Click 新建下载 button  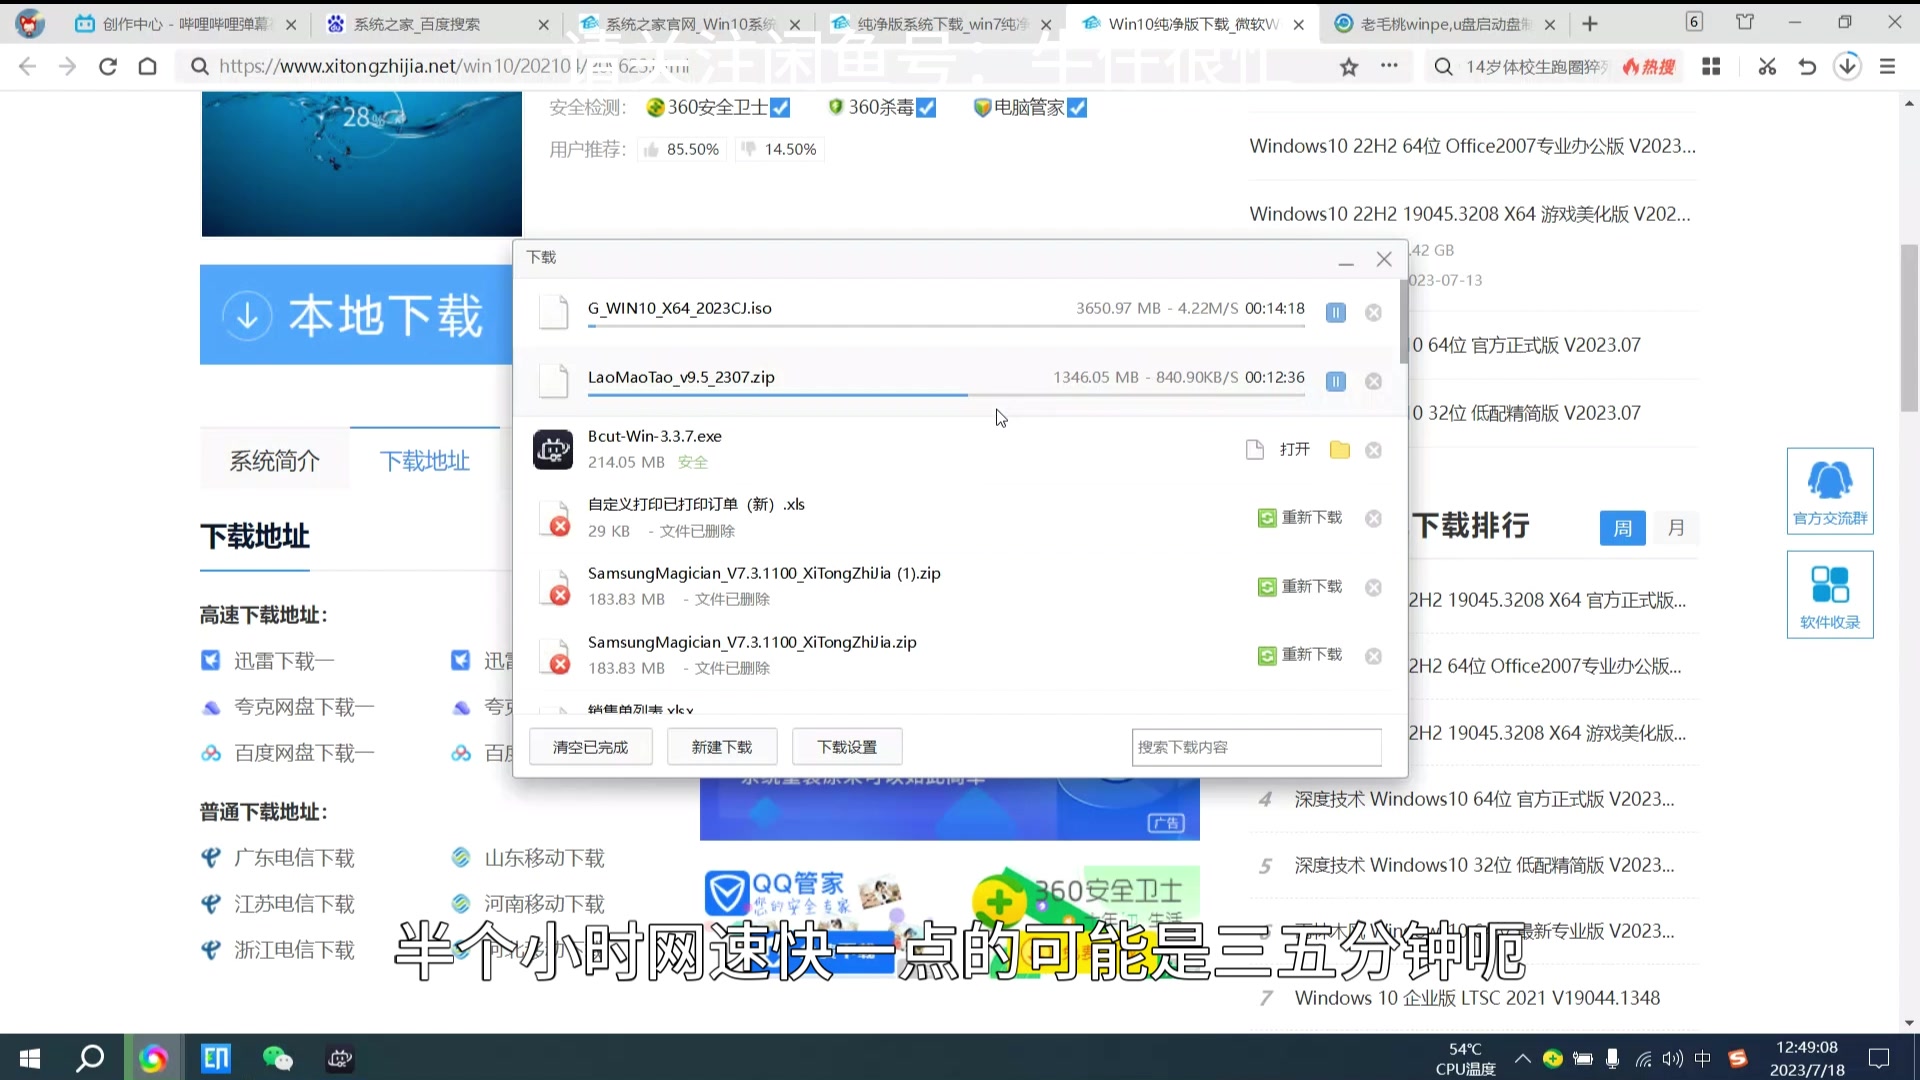(x=722, y=747)
